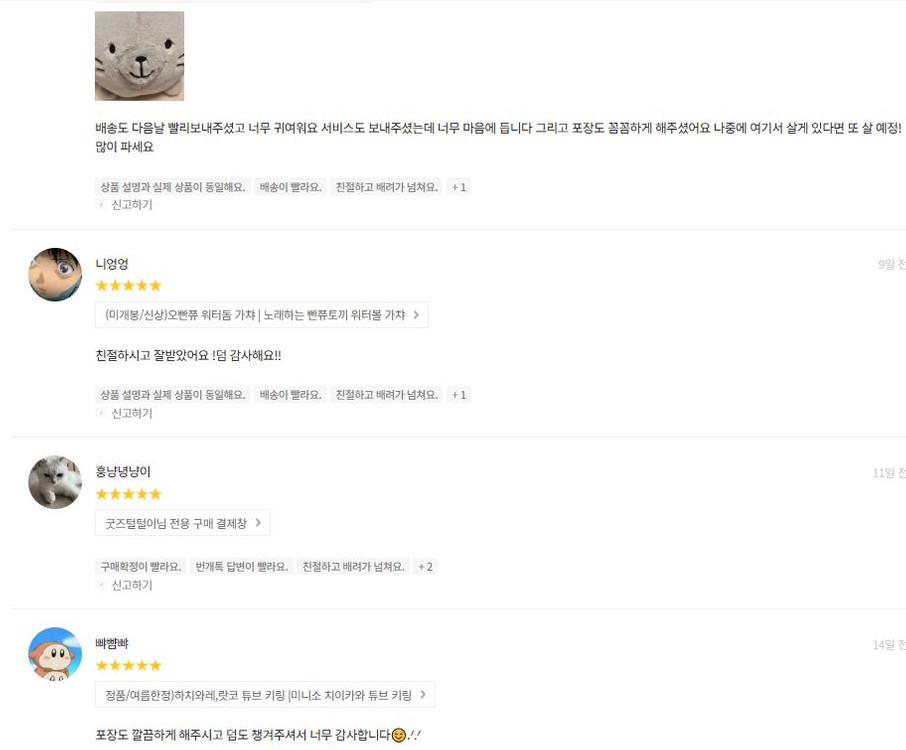This screenshot has height=750, width=906.
Task: Click the star rating under 빠뺨빠
Action: (128, 665)
